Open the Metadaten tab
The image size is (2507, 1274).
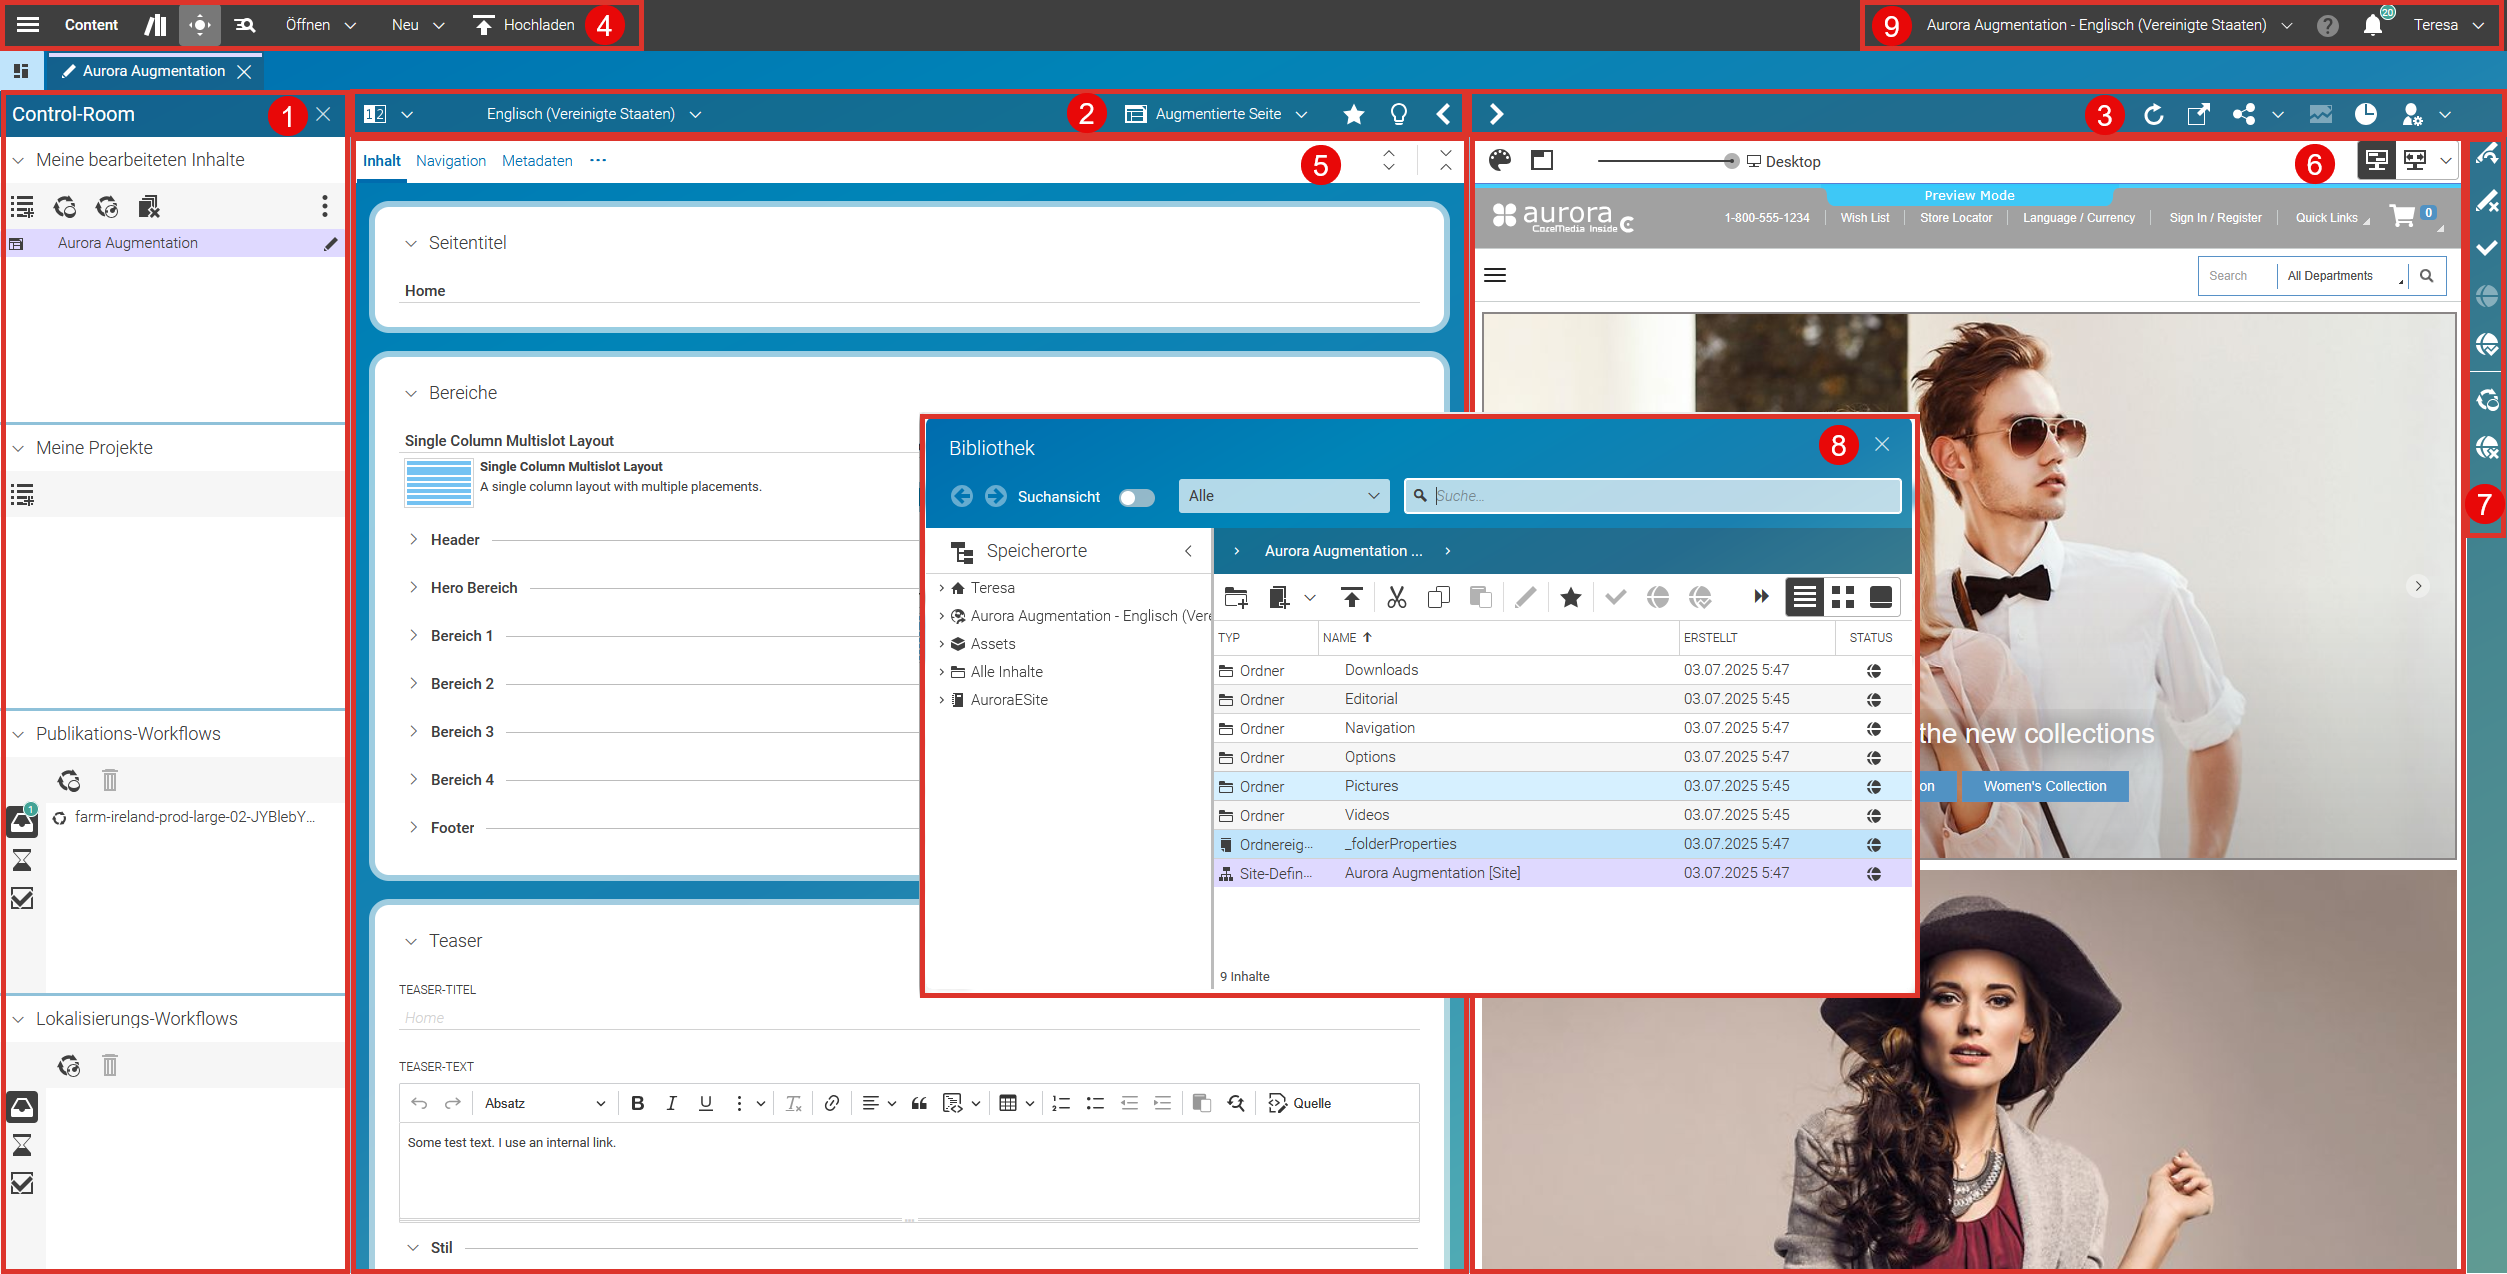pos(537,161)
